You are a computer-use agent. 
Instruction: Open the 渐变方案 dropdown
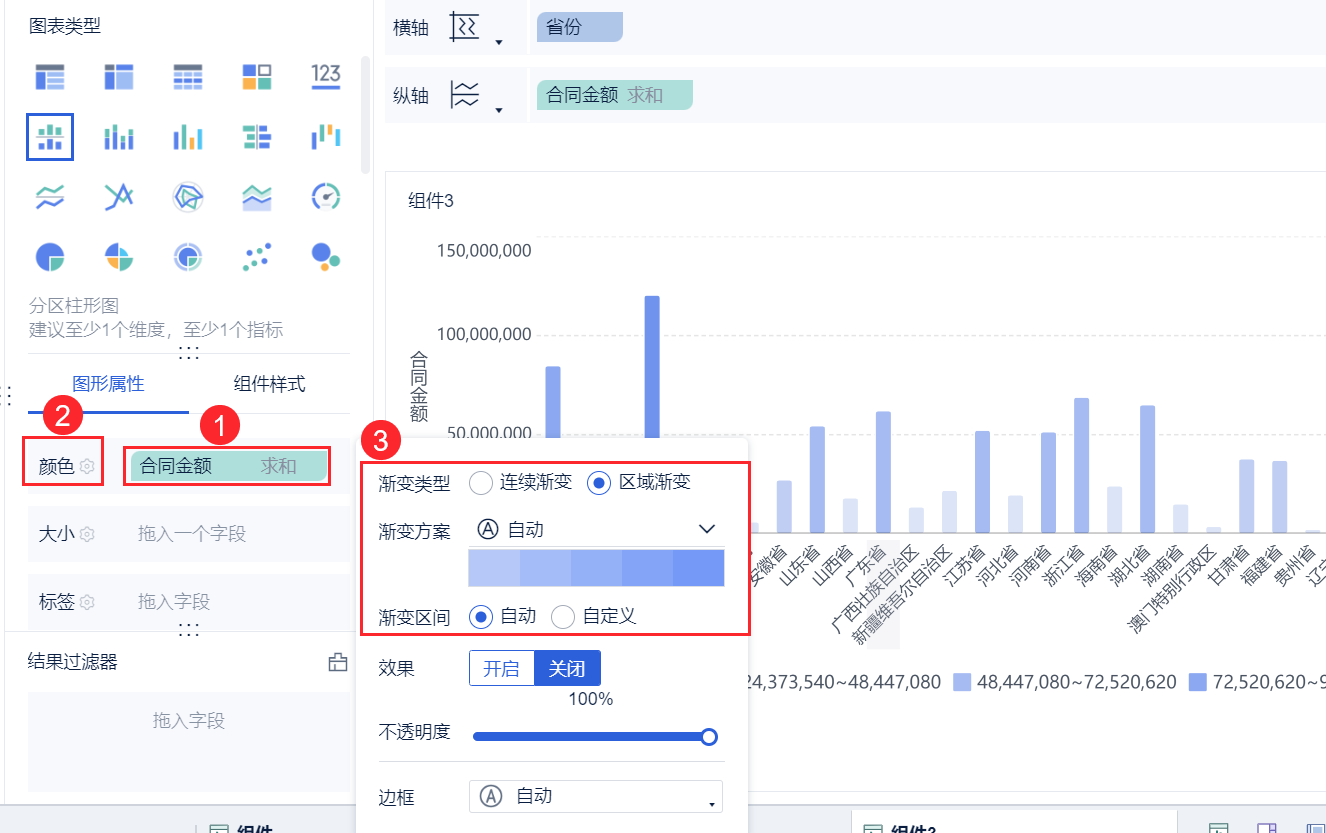click(596, 529)
